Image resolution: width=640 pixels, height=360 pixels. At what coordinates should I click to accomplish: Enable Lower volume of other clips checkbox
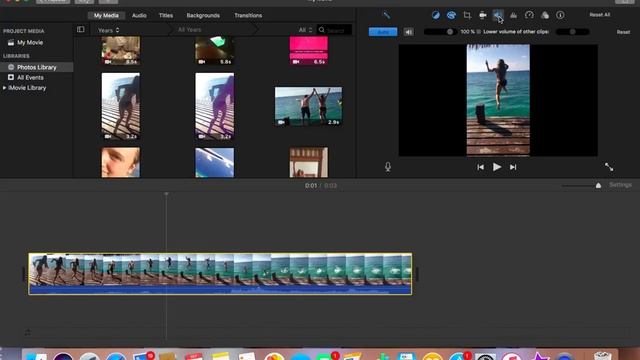pos(479,32)
